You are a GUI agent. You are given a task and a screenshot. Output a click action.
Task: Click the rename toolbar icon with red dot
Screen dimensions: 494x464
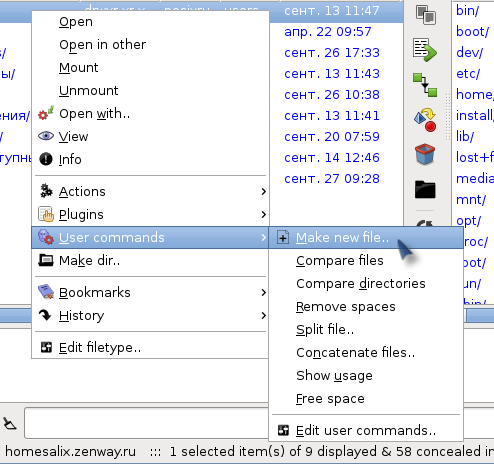click(425, 120)
